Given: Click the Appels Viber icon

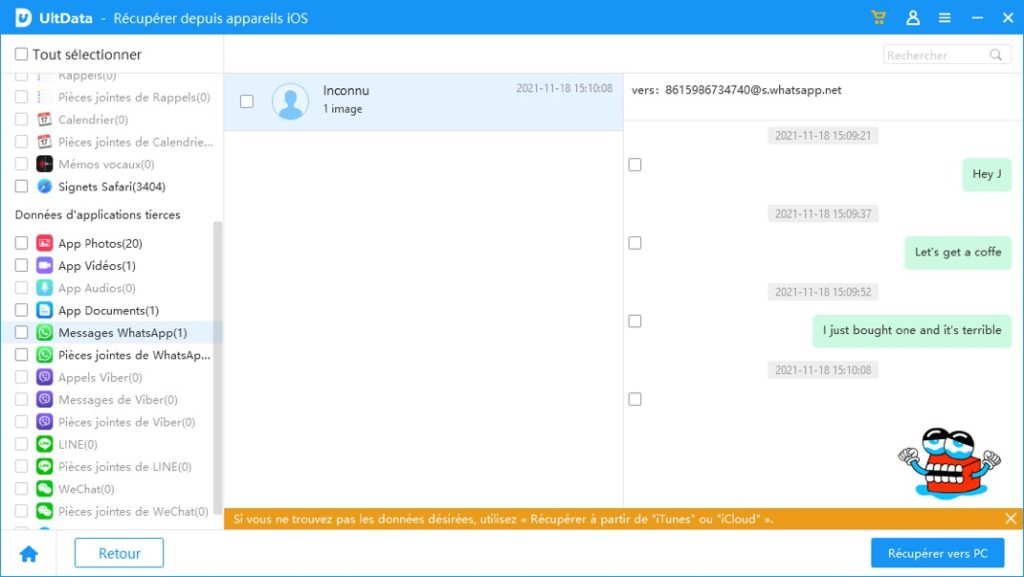Looking at the screenshot, I should click(x=44, y=377).
